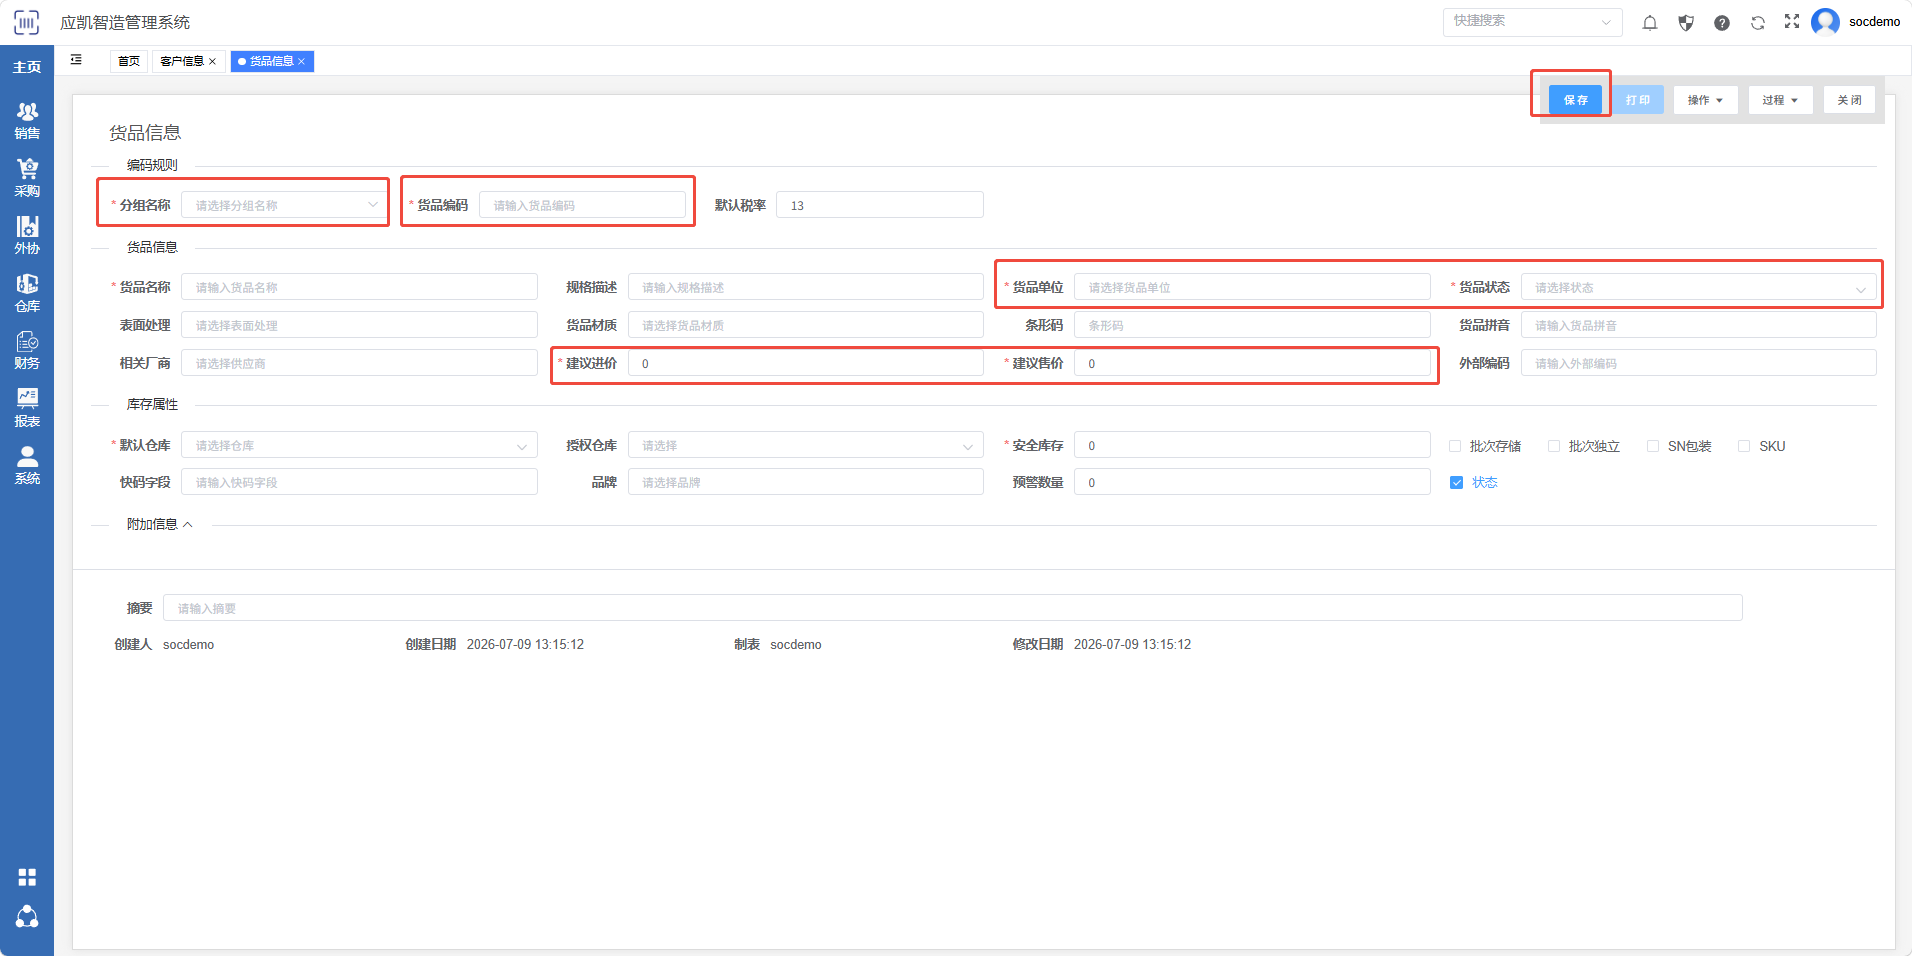1912x956 pixels.
Task: Click the 货品材质 selection field
Action: click(806, 325)
